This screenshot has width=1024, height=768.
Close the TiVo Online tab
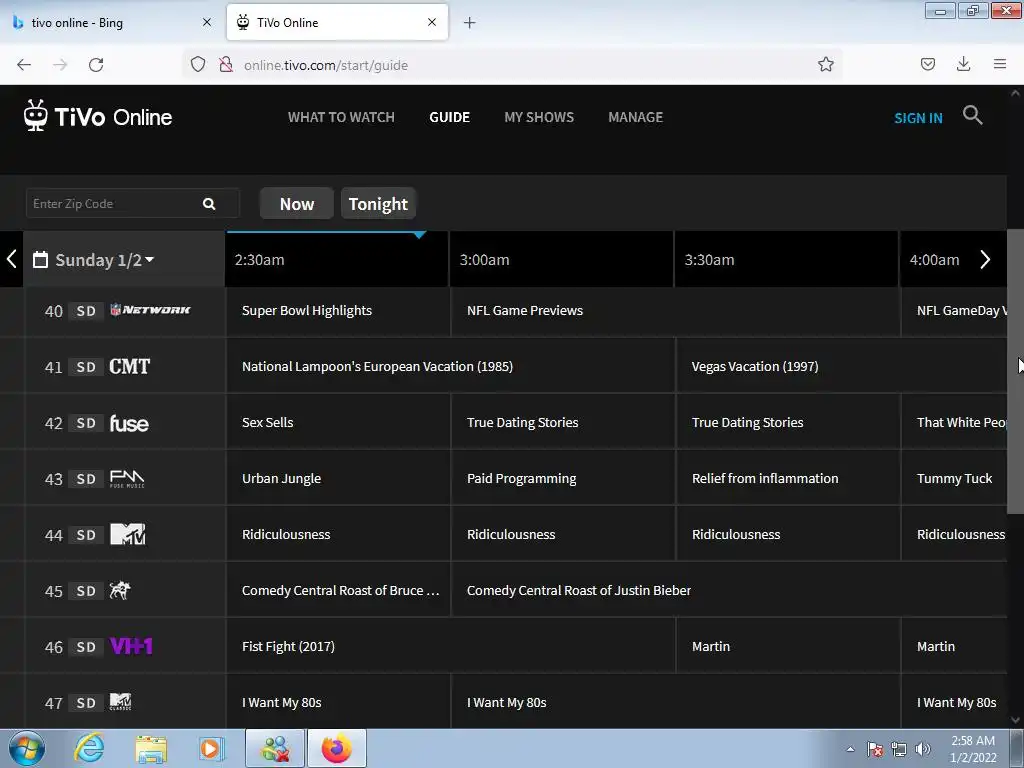(432, 22)
